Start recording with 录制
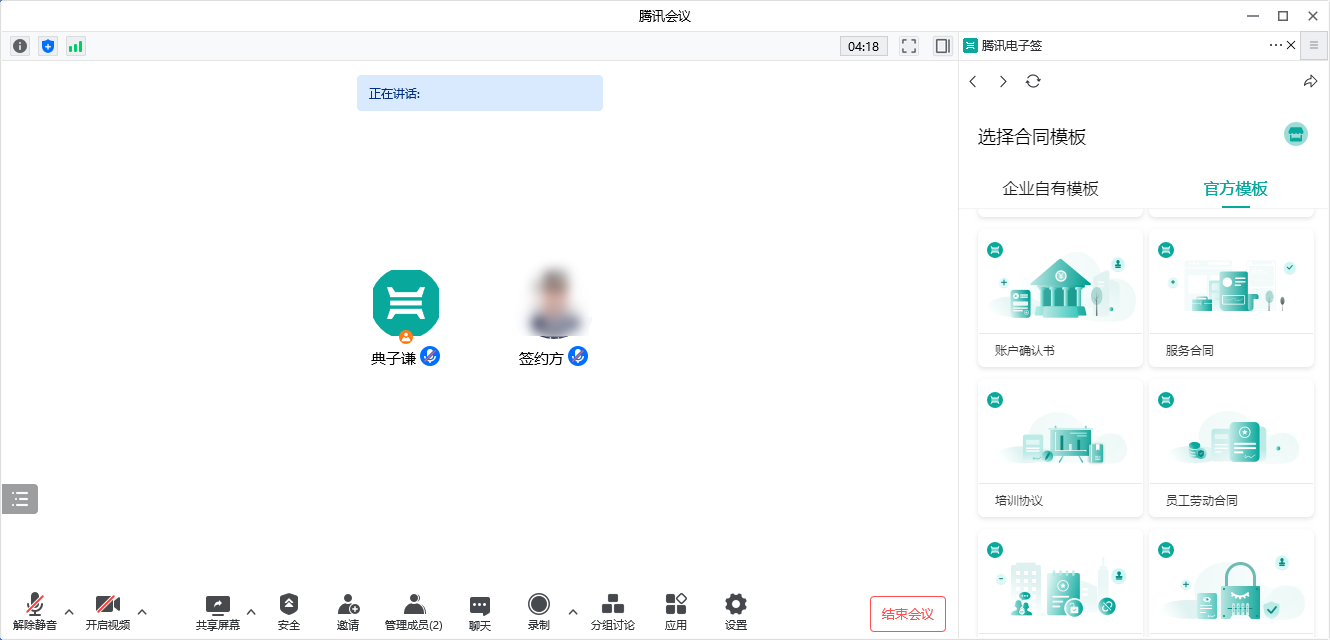Screen dimensions: 1330x640 (x=539, y=612)
